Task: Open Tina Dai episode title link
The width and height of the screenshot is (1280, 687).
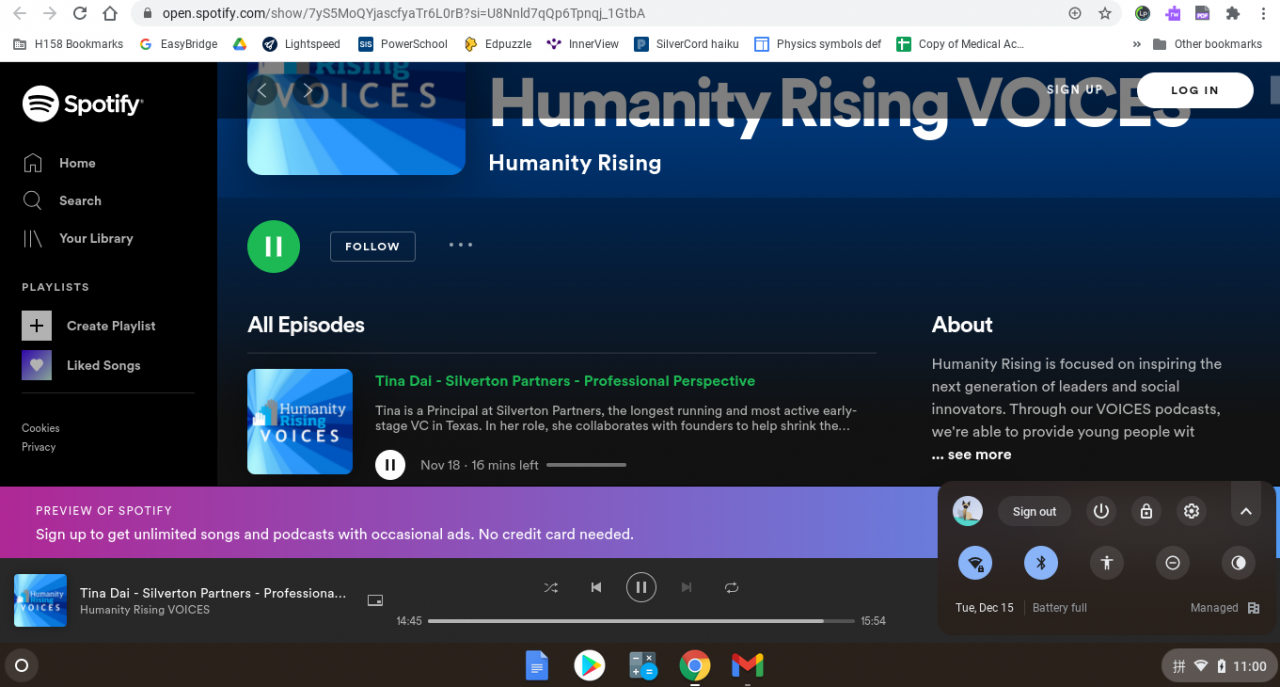Action: (565, 381)
